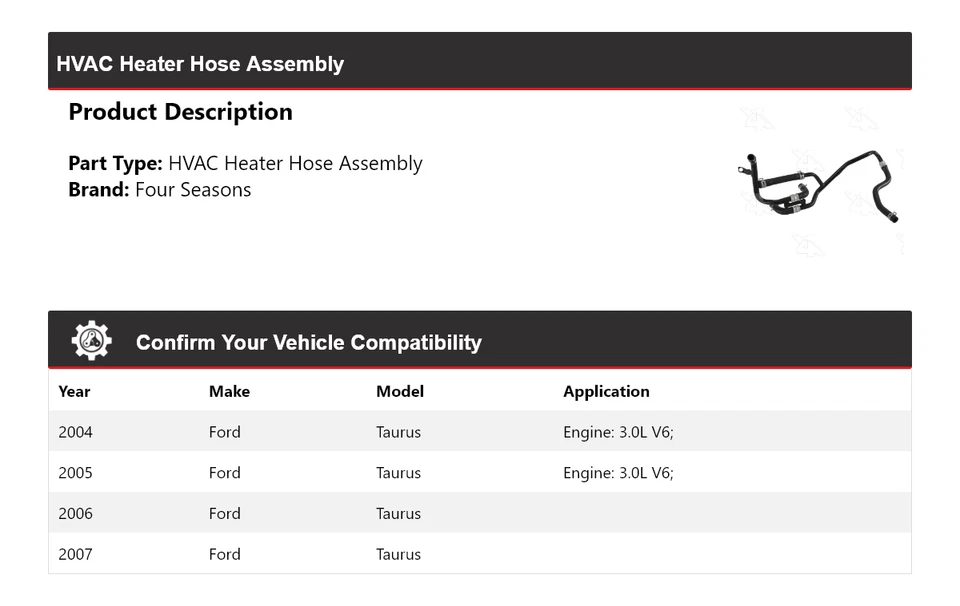This screenshot has width=960, height=606.
Task: Click the Year column header
Action: coord(74,392)
